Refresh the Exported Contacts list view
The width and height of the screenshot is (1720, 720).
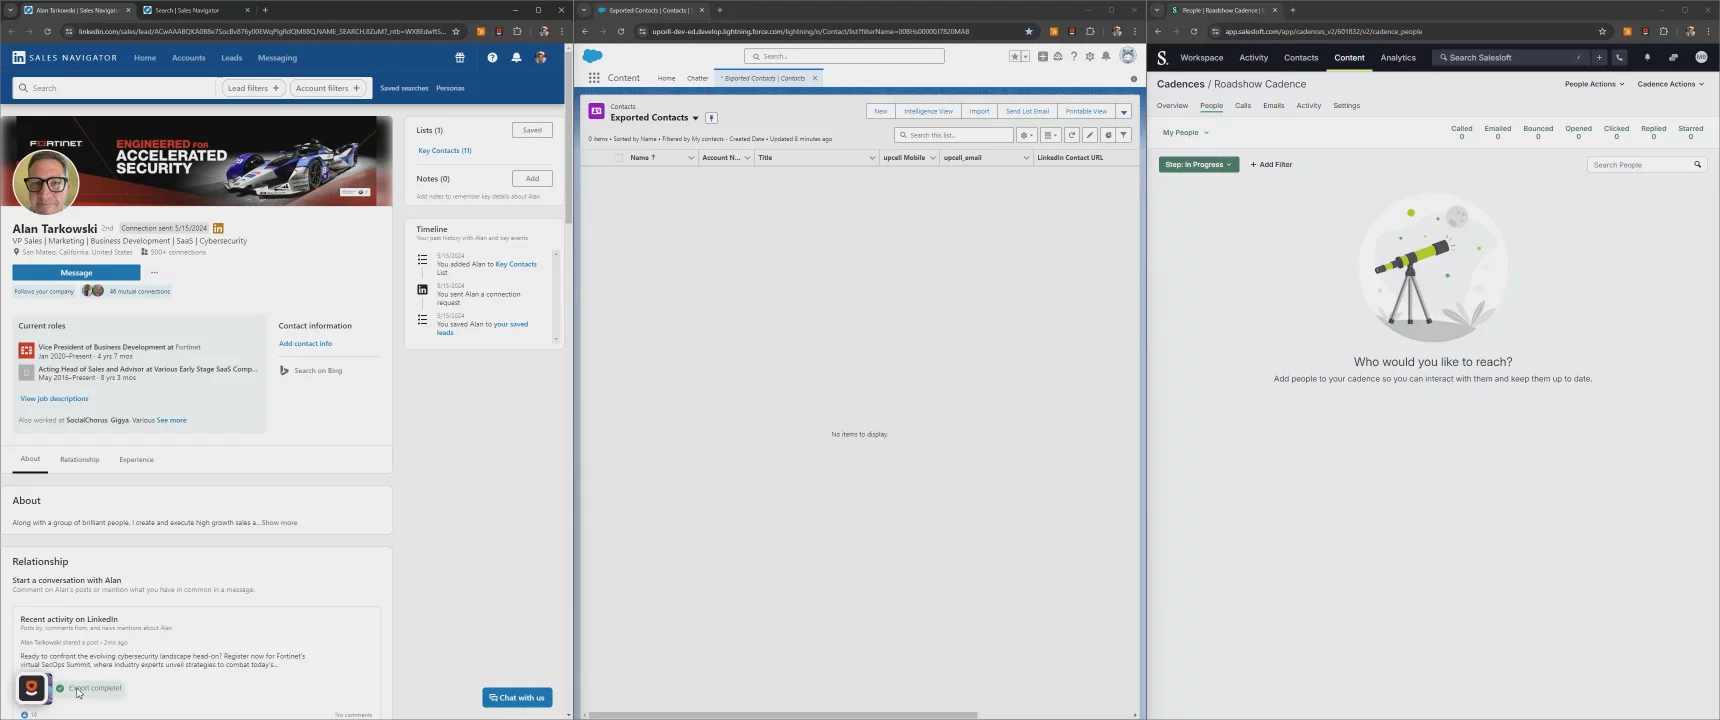(1072, 135)
